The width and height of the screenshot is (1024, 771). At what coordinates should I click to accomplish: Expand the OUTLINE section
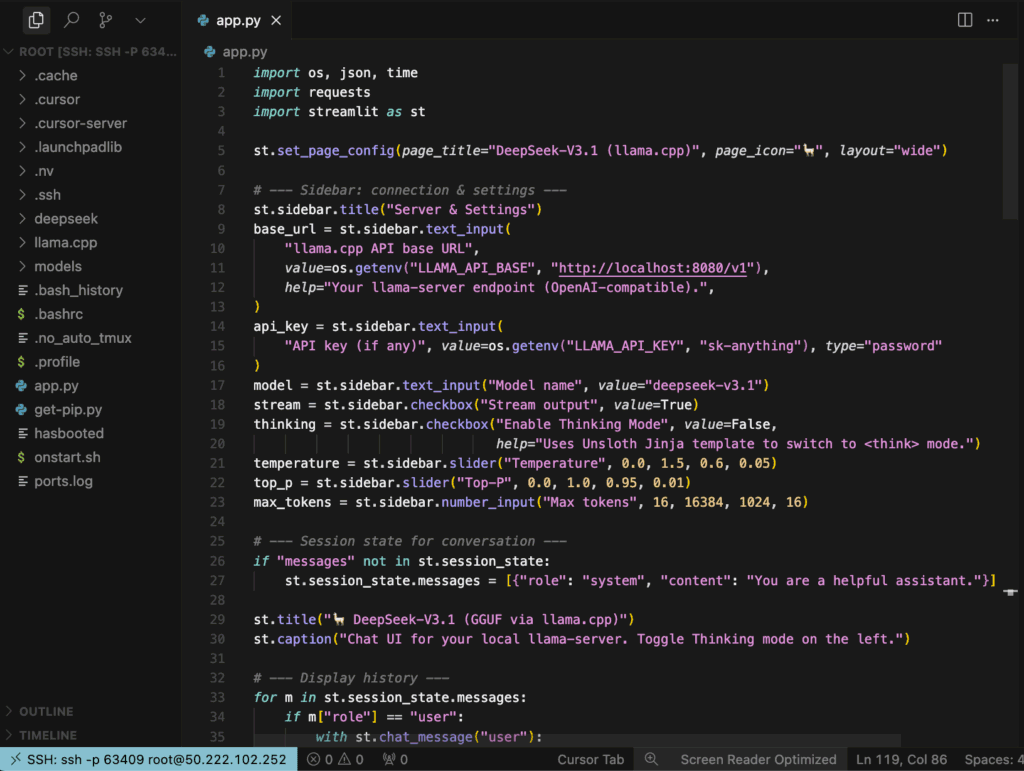[91, 711]
